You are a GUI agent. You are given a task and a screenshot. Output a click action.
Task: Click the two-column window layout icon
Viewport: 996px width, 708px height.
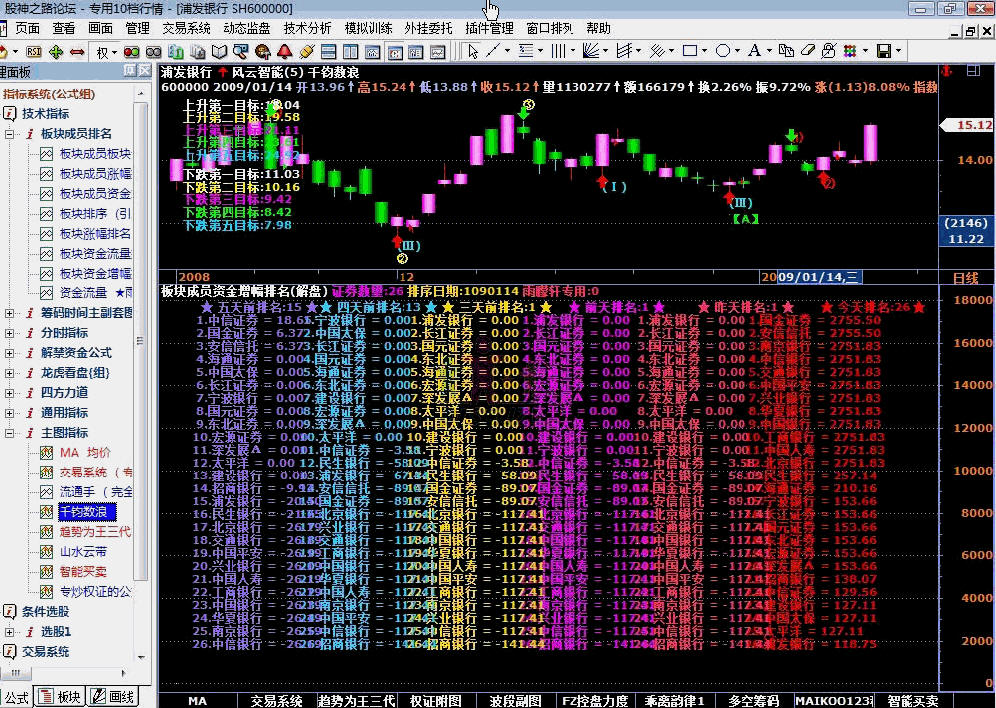pyautogui.click(x=350, y=52)
